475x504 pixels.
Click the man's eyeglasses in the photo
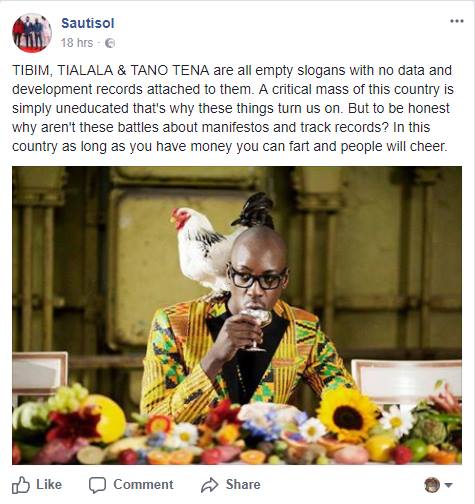click(257, 277)
